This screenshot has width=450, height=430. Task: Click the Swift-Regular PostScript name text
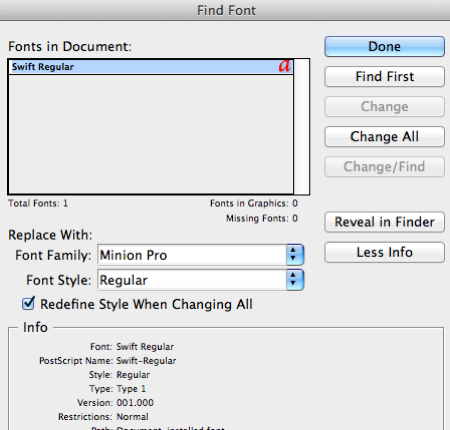(x=146, y=361)
